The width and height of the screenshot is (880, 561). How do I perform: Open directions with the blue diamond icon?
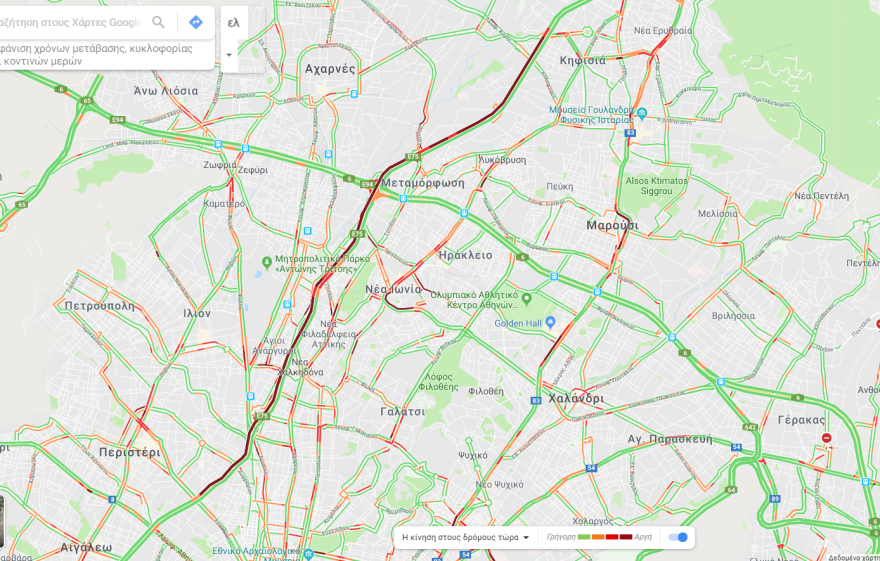(x=195, y=22)
